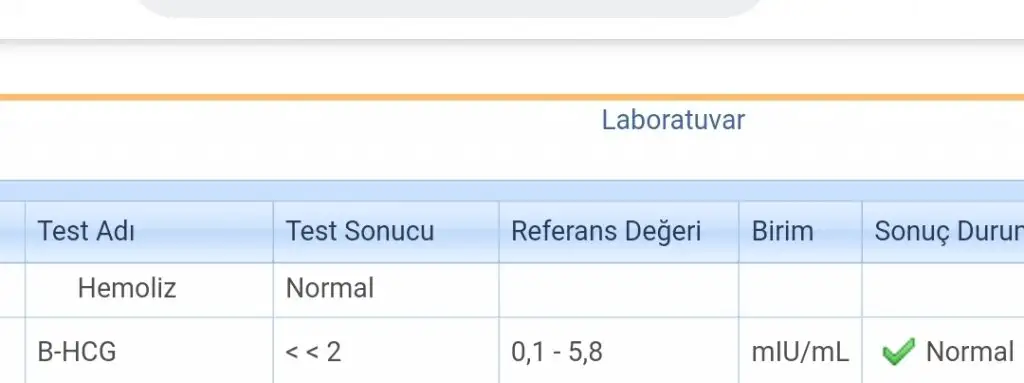
Task: Click the gray rounded bar at top
Action: 451,8
